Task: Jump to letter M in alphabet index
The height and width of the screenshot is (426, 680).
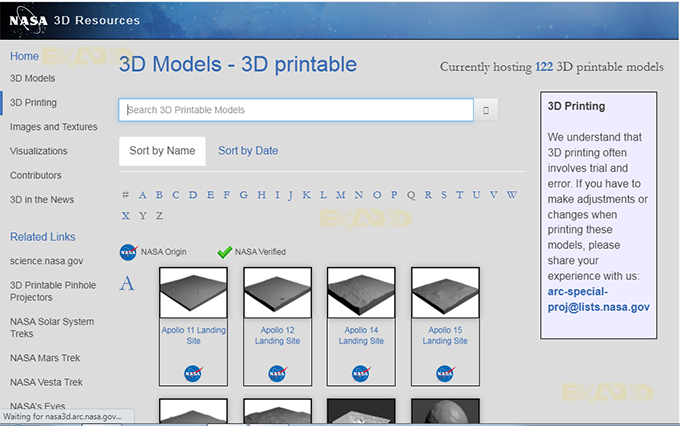Action: tap(341, 195)
